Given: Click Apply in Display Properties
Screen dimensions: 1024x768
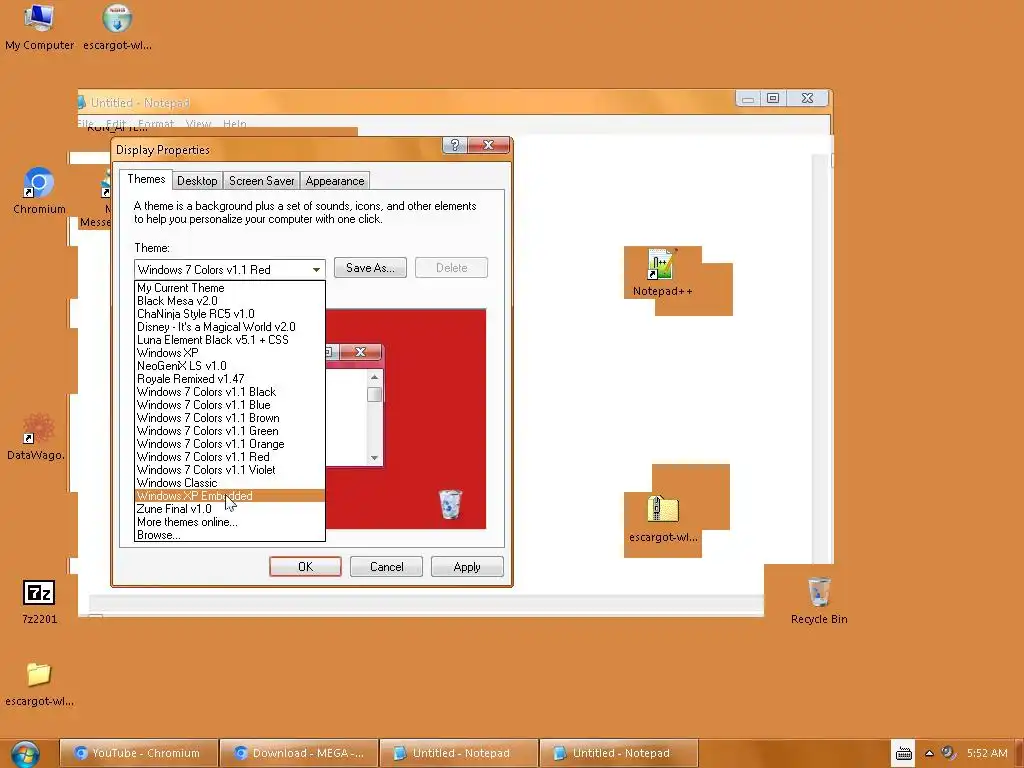Looking at the screenshot, I should pyautogui.click(x=467, y=567).
